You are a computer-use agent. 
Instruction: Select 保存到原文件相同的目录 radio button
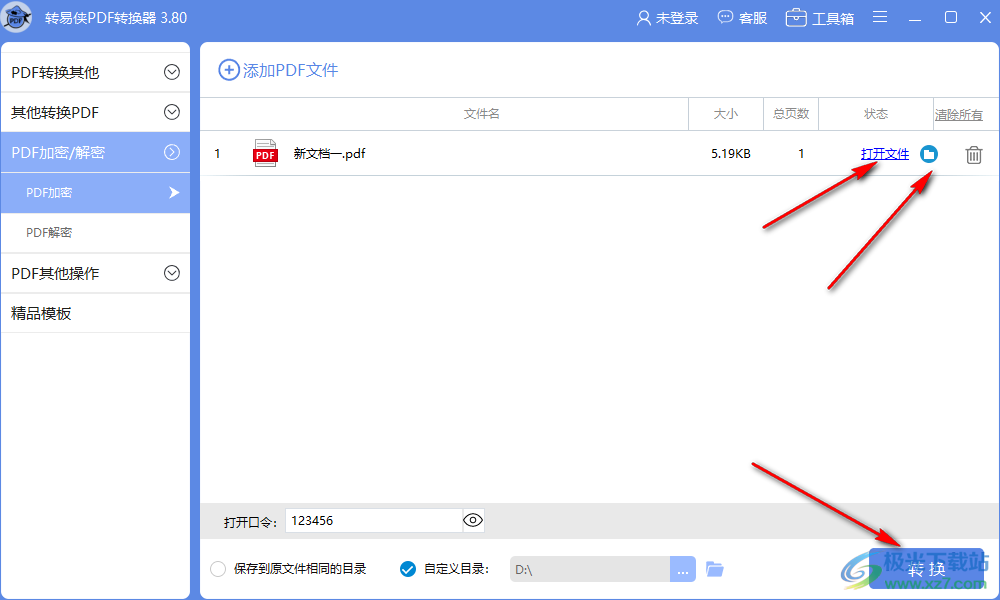218,569
